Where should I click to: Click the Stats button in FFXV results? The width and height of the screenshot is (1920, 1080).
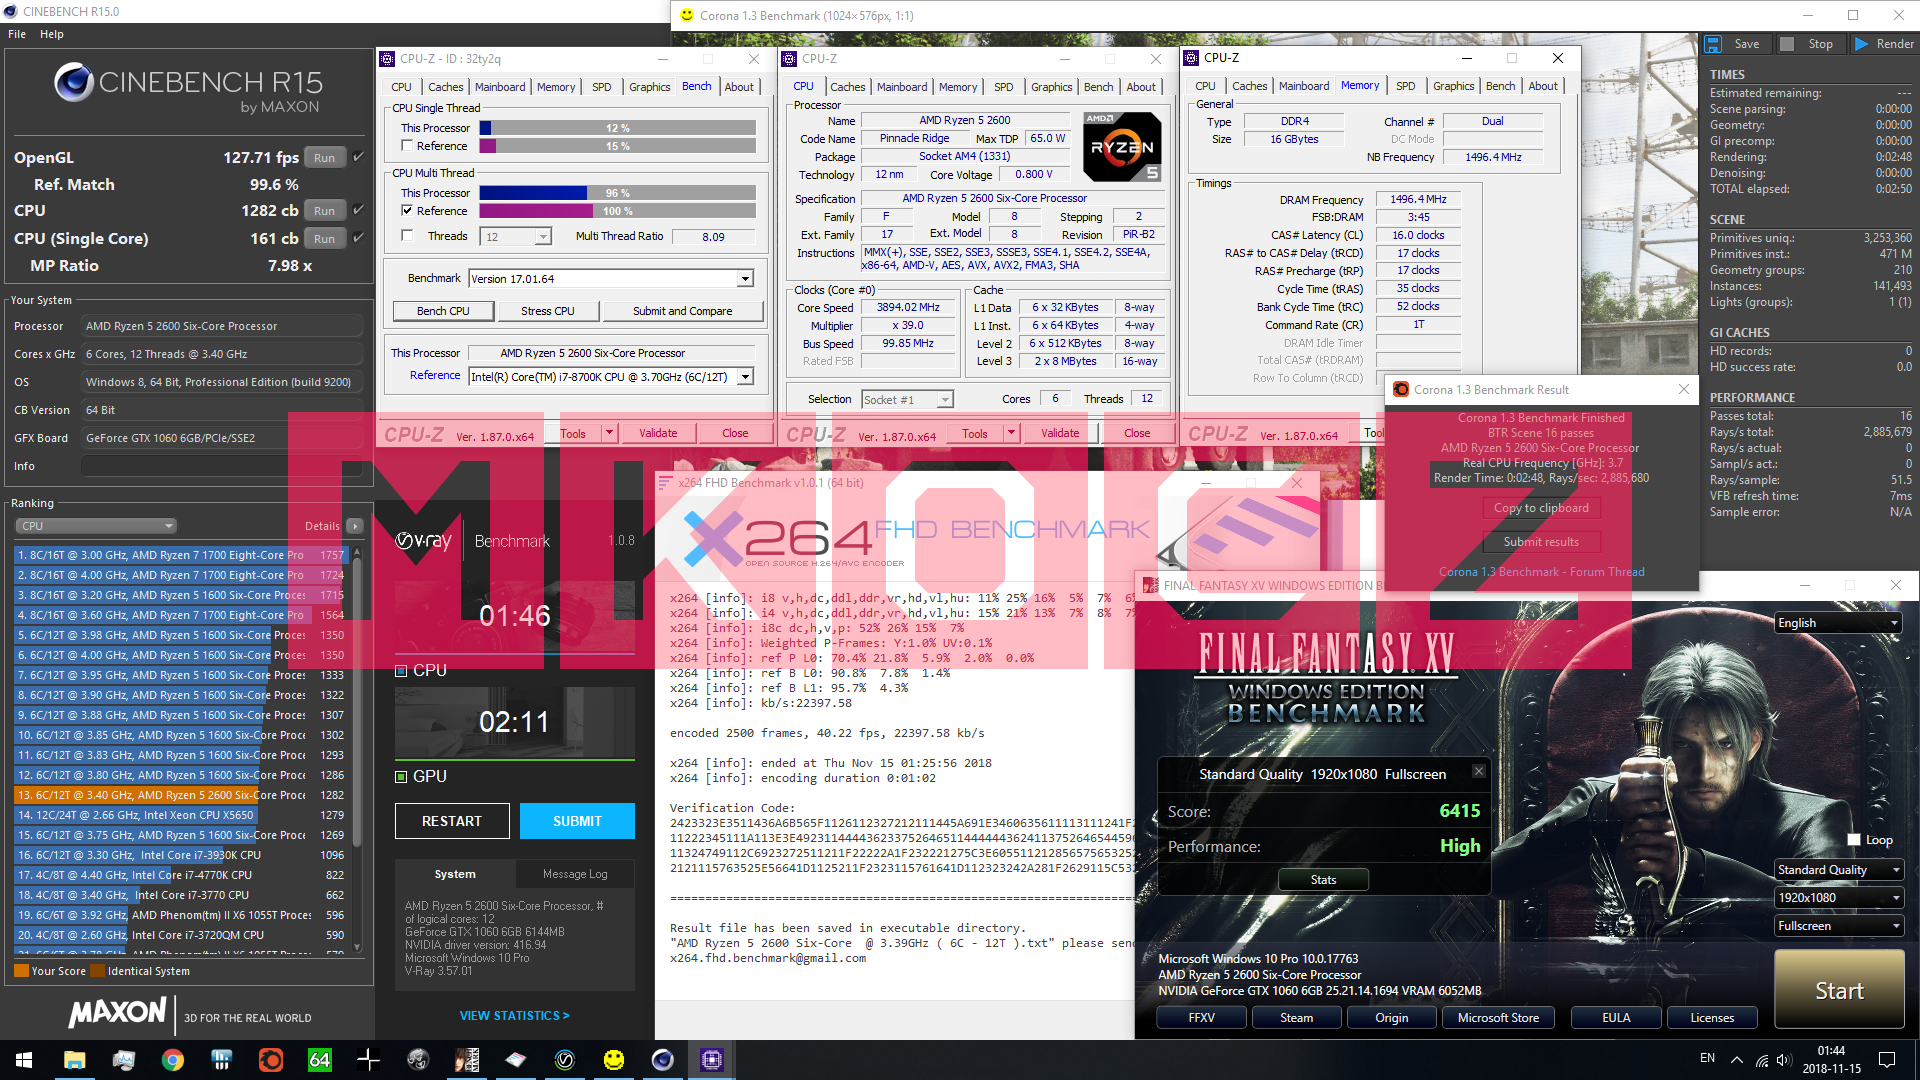[x=1324, y=880]
